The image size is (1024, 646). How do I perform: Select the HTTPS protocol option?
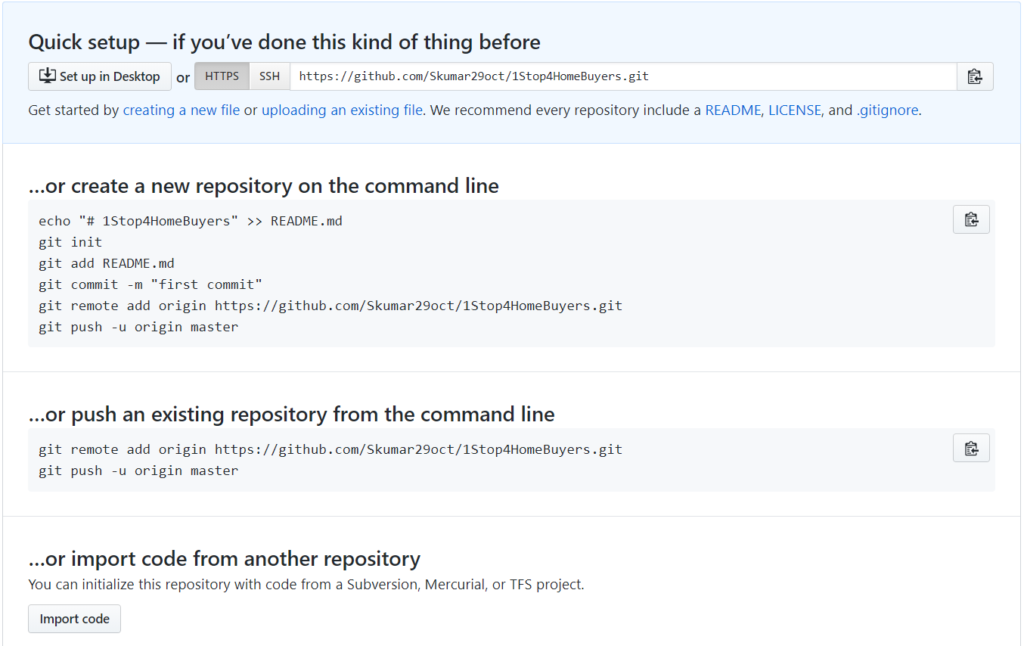[x=222, y=76]
